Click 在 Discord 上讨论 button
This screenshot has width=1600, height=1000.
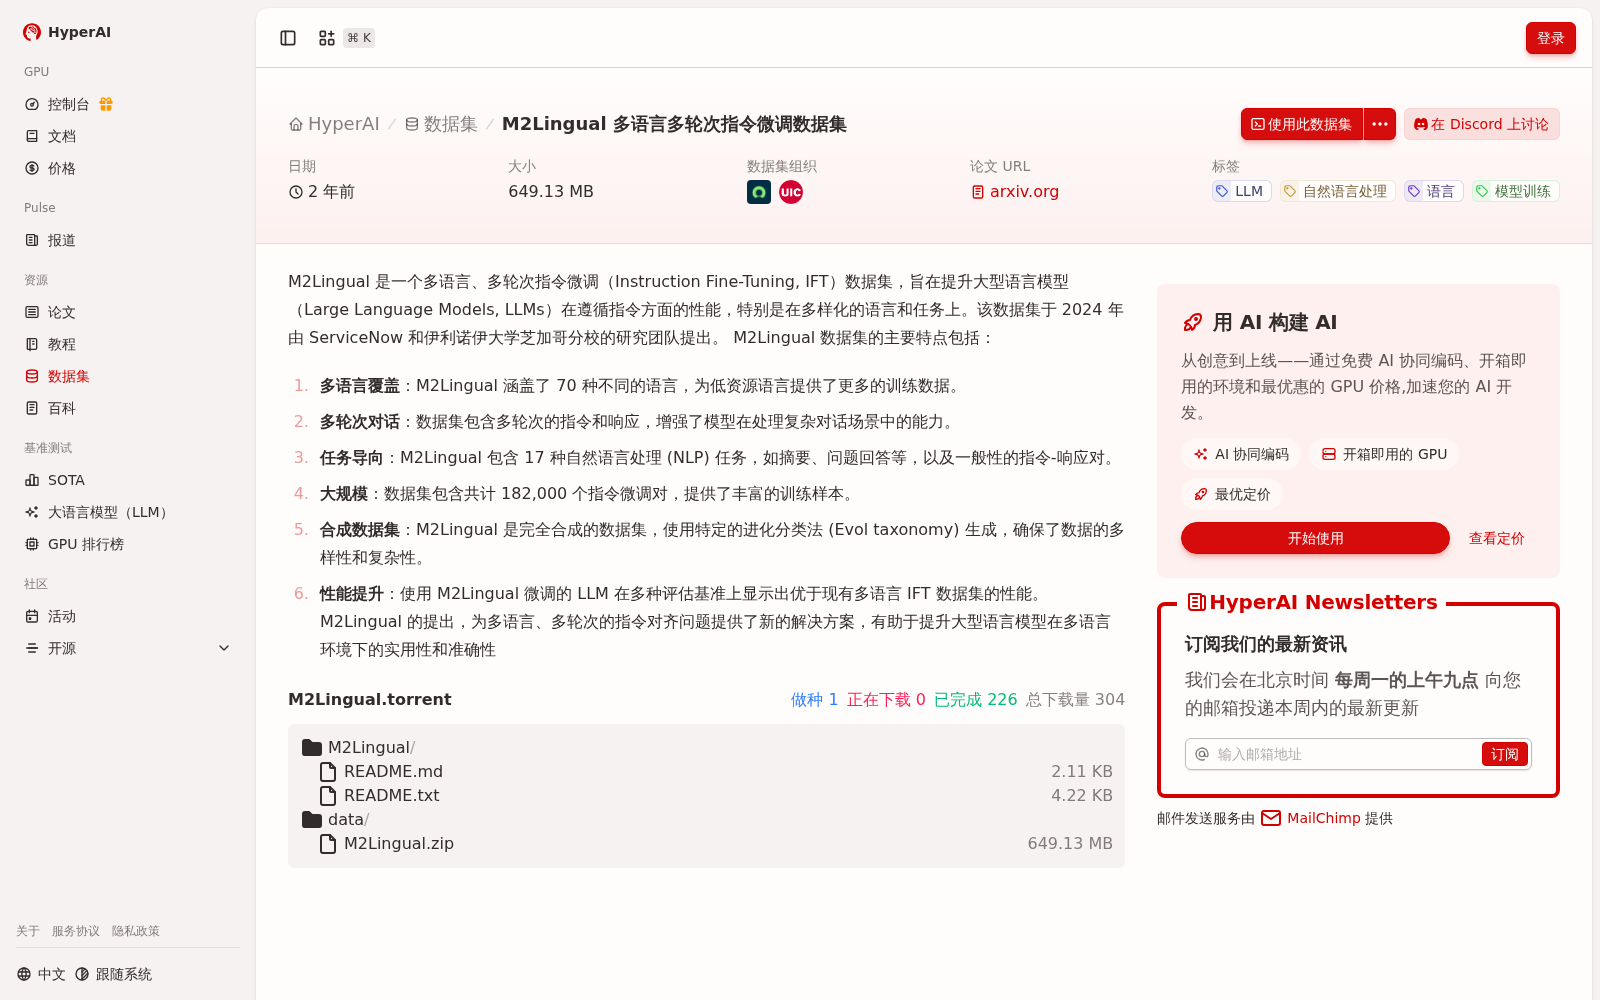[1481, 124]
